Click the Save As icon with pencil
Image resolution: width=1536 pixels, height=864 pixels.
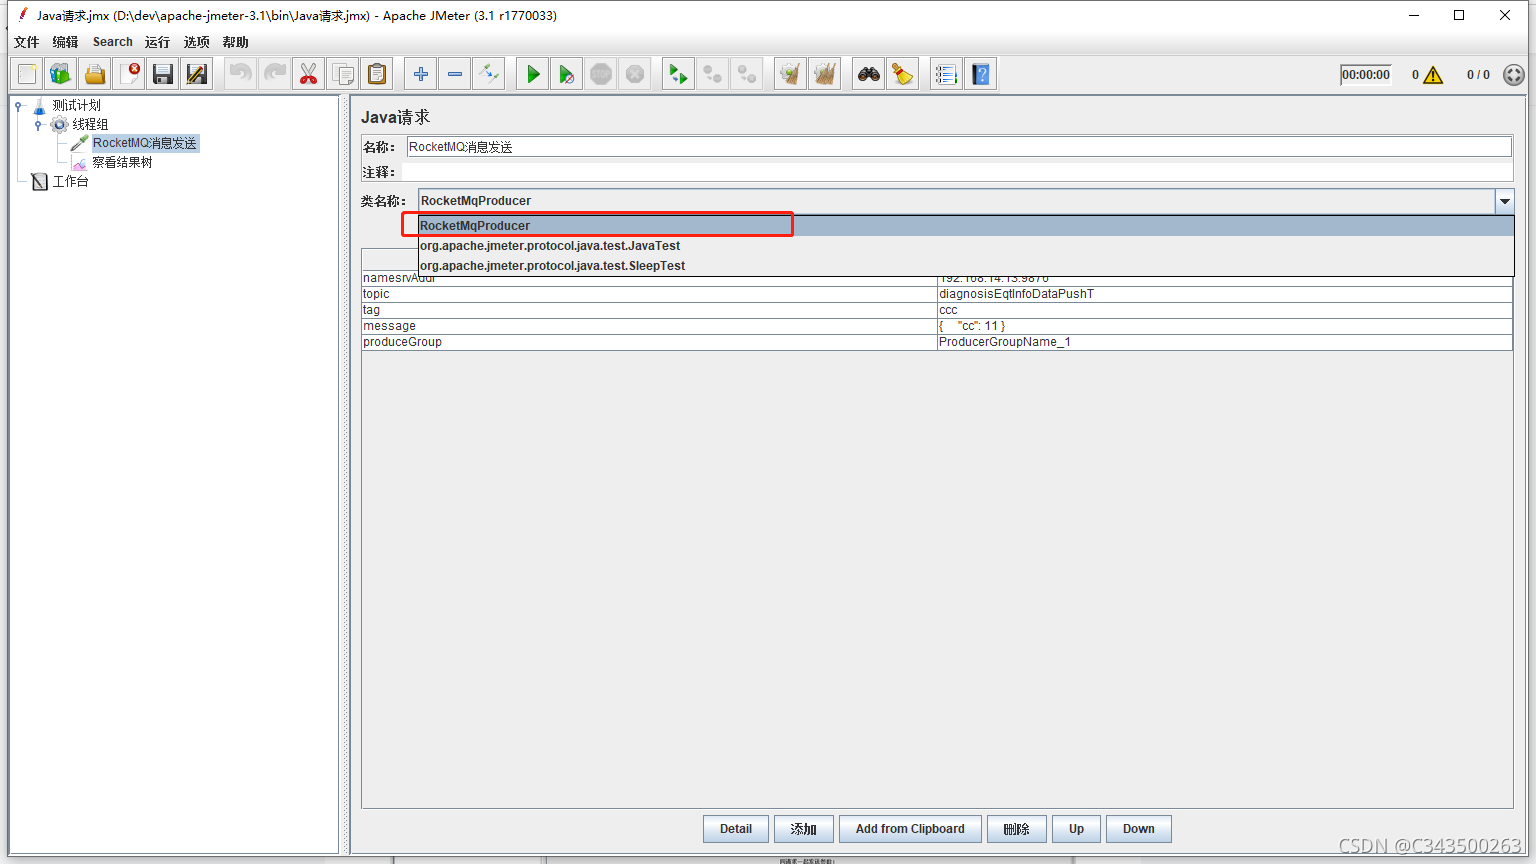pyautogui.click(x=197, y=74)
